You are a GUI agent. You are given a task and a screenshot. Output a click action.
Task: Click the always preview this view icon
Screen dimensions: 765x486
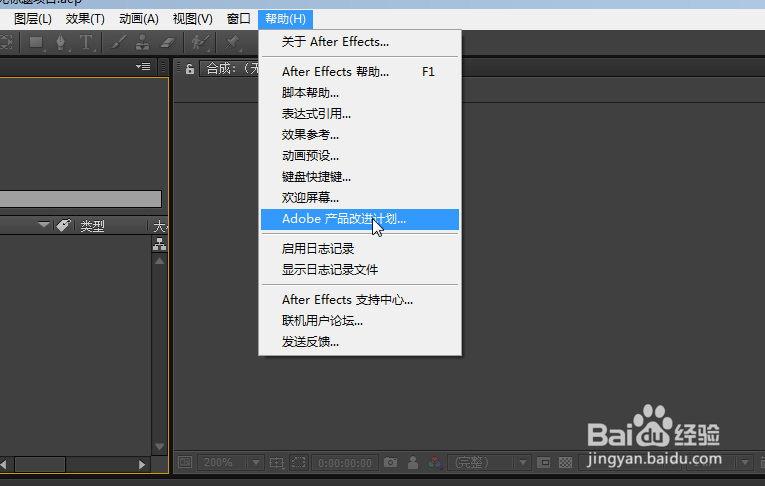tap(185, 462)
